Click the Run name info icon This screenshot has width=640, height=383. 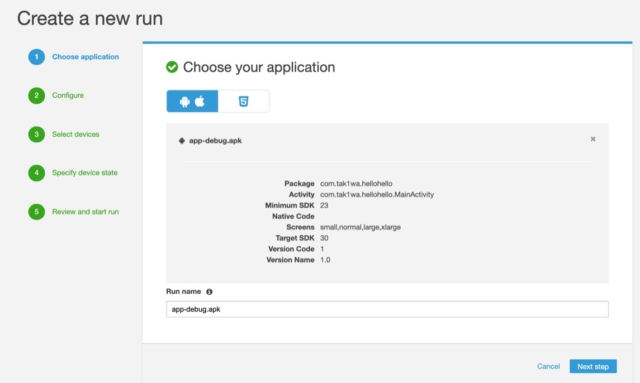(x=209, y=292)
